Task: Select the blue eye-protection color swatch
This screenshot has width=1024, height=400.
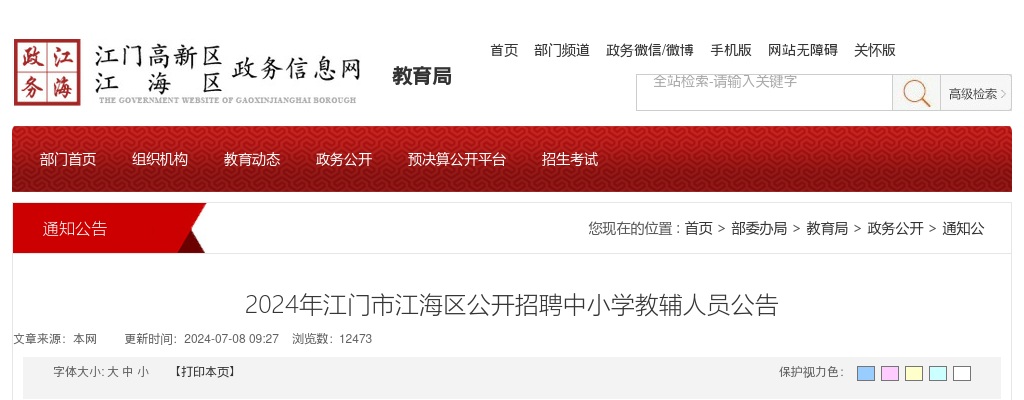Action: [x=866, y=373]
